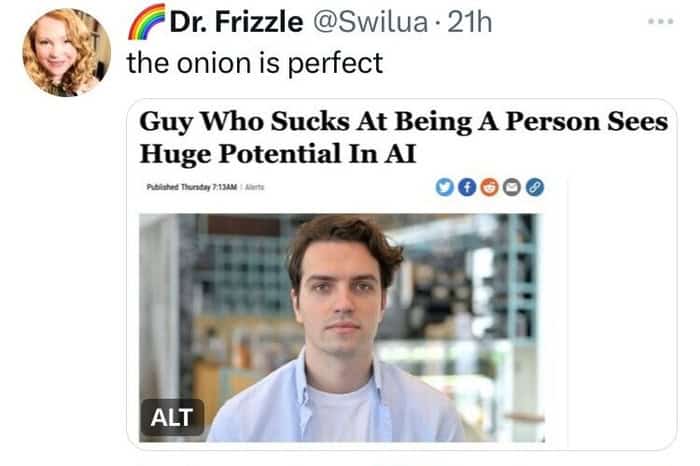Click the Published Thursday 7:13AM text
The height and width of the screenshot is (466, 700).
coord(192,187)
